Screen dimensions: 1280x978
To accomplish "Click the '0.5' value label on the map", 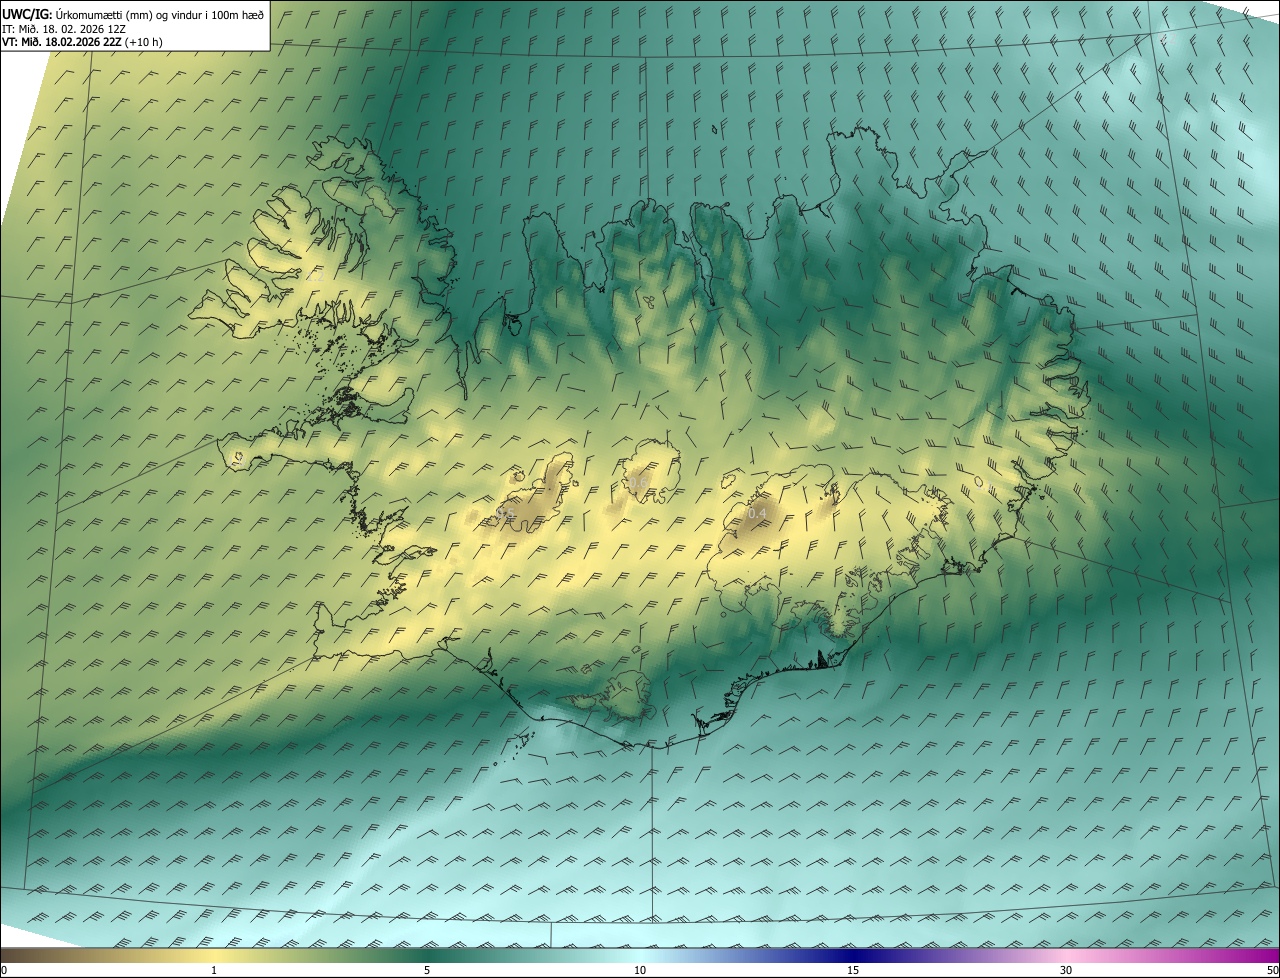I will click(505, 514).
